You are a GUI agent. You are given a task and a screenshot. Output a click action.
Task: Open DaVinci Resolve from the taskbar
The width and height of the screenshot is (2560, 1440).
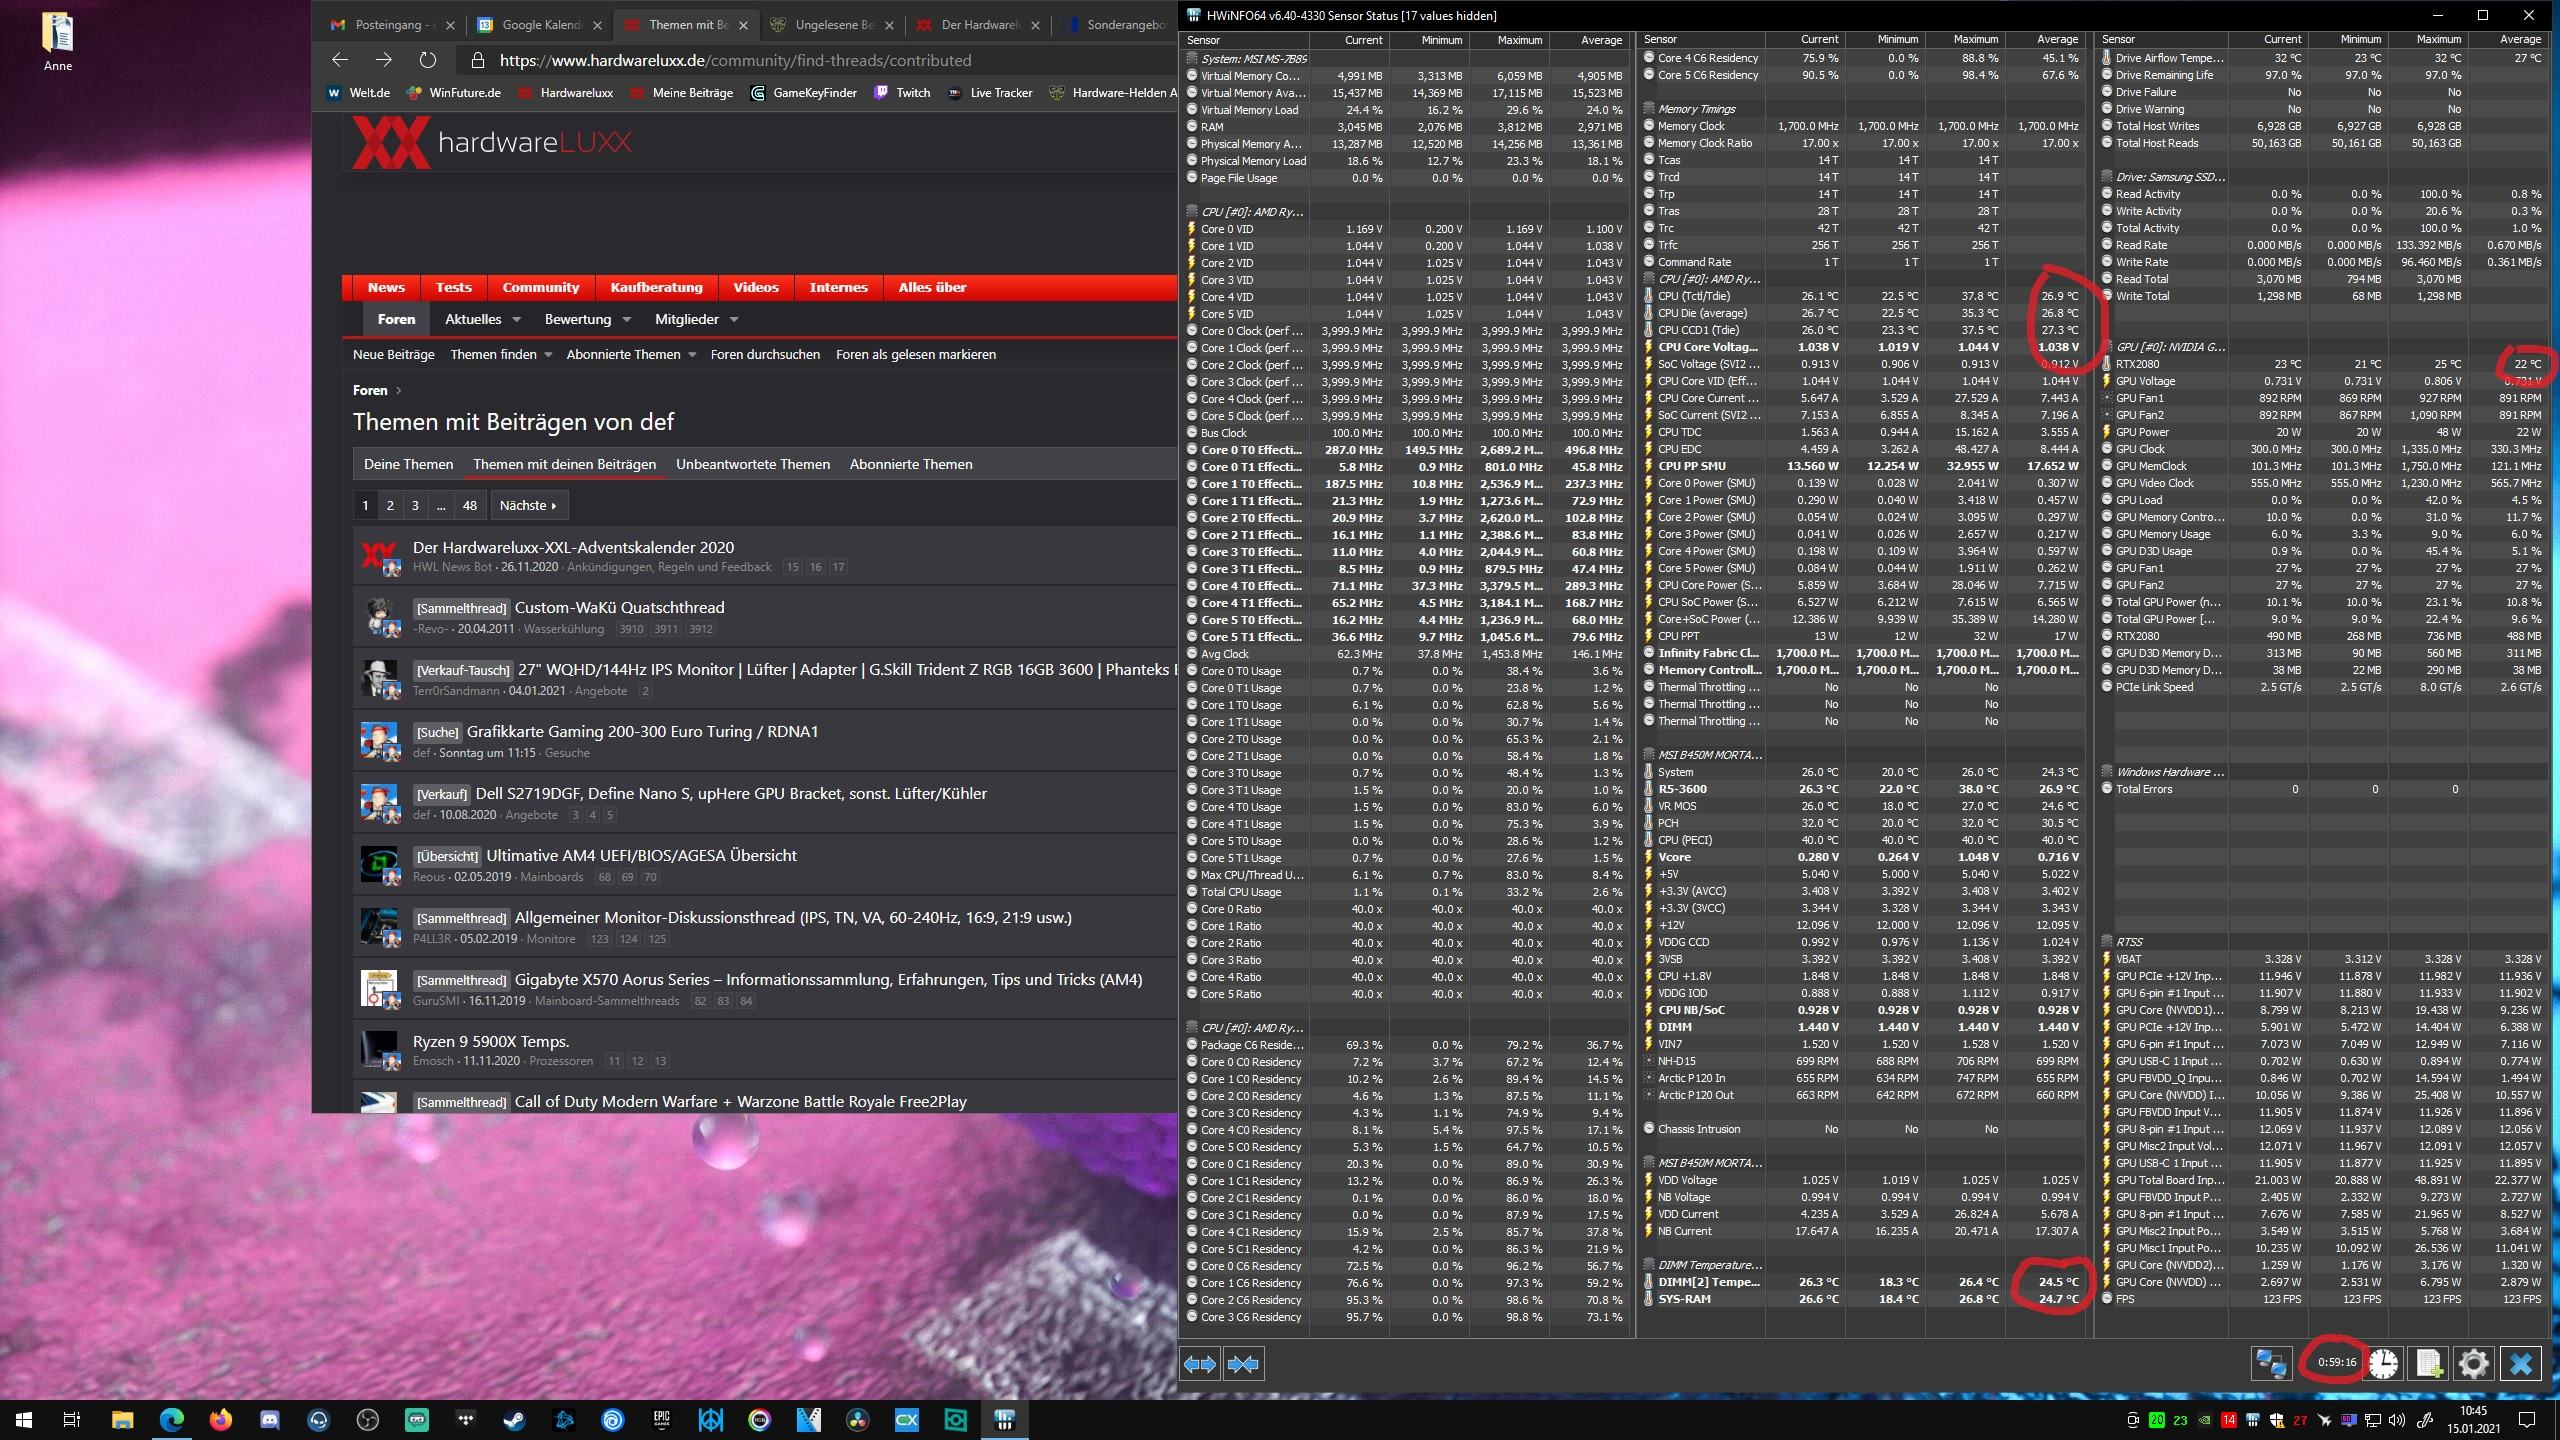858,1419
